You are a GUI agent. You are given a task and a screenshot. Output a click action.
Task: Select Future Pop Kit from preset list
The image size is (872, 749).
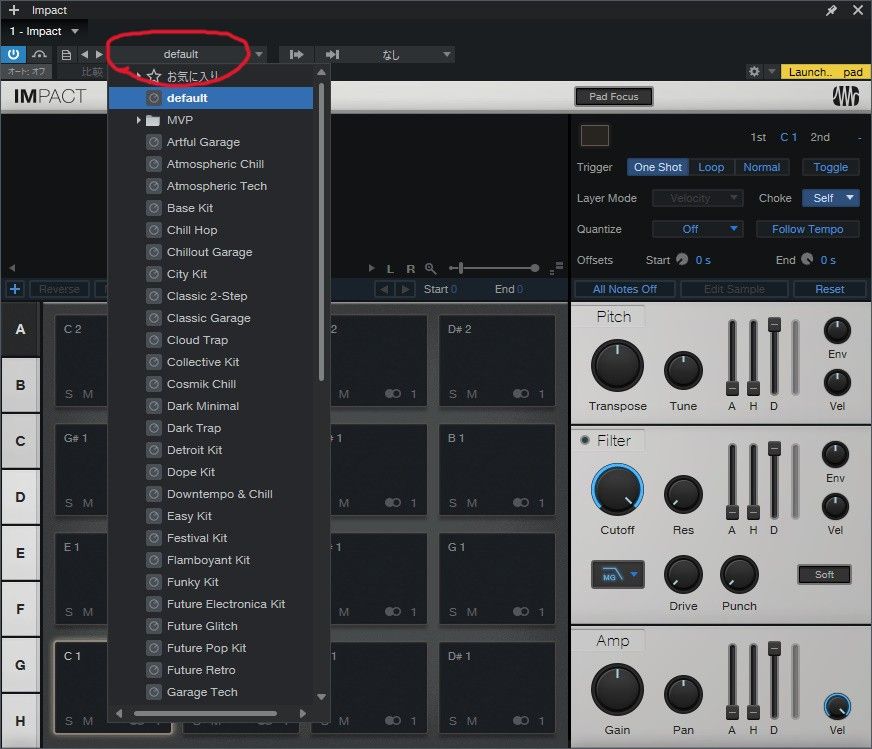tap(206, 648)
